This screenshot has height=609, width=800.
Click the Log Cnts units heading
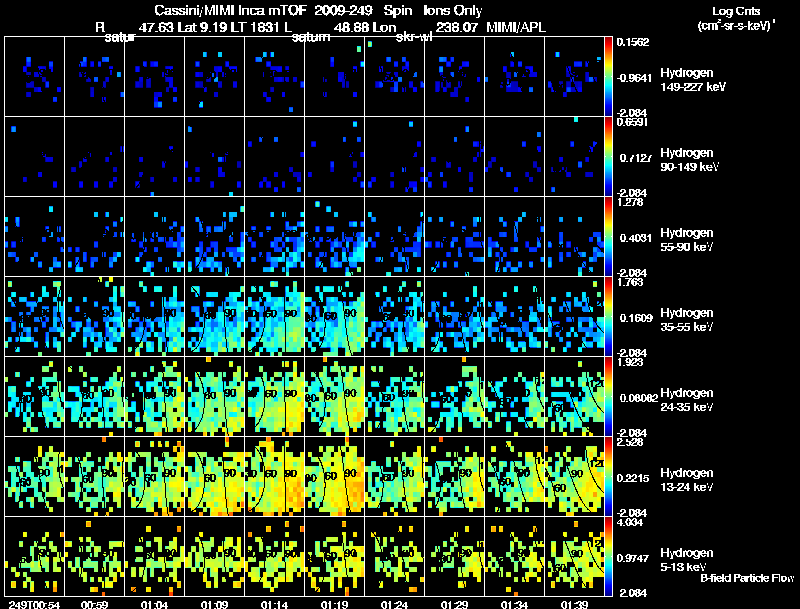(736, 11)
